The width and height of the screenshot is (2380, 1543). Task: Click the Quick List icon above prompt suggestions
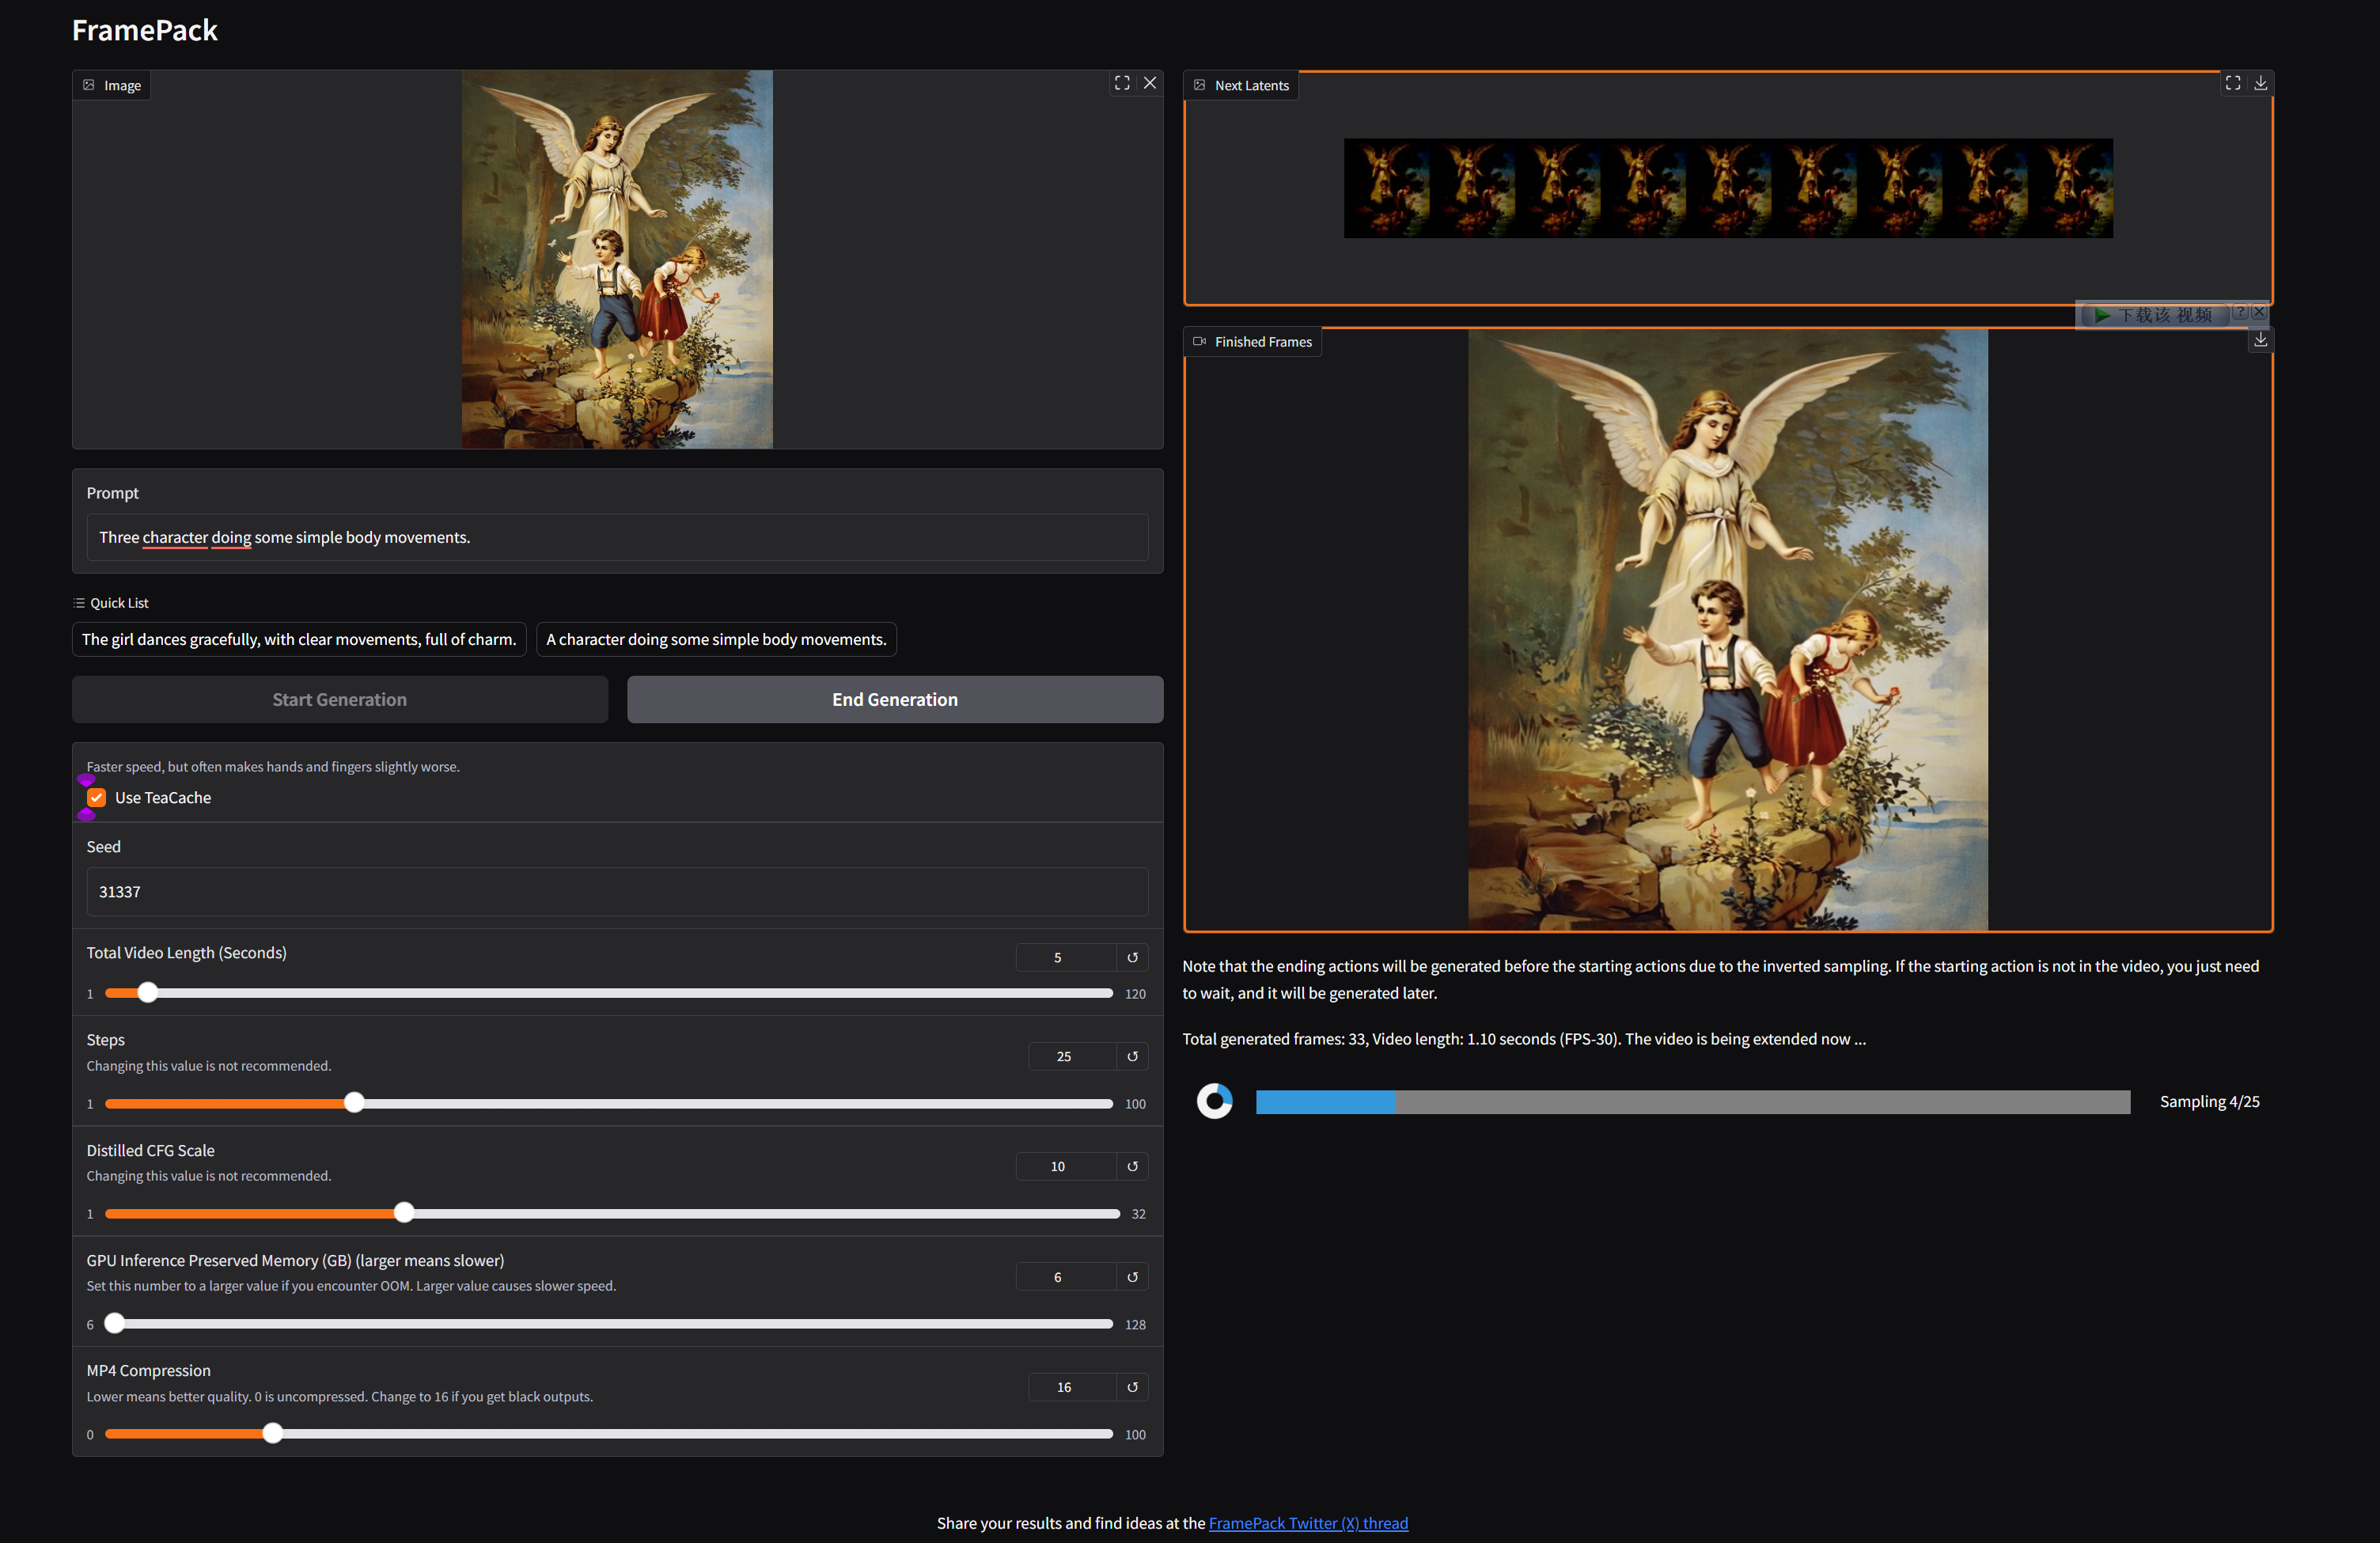click(78, 602)
